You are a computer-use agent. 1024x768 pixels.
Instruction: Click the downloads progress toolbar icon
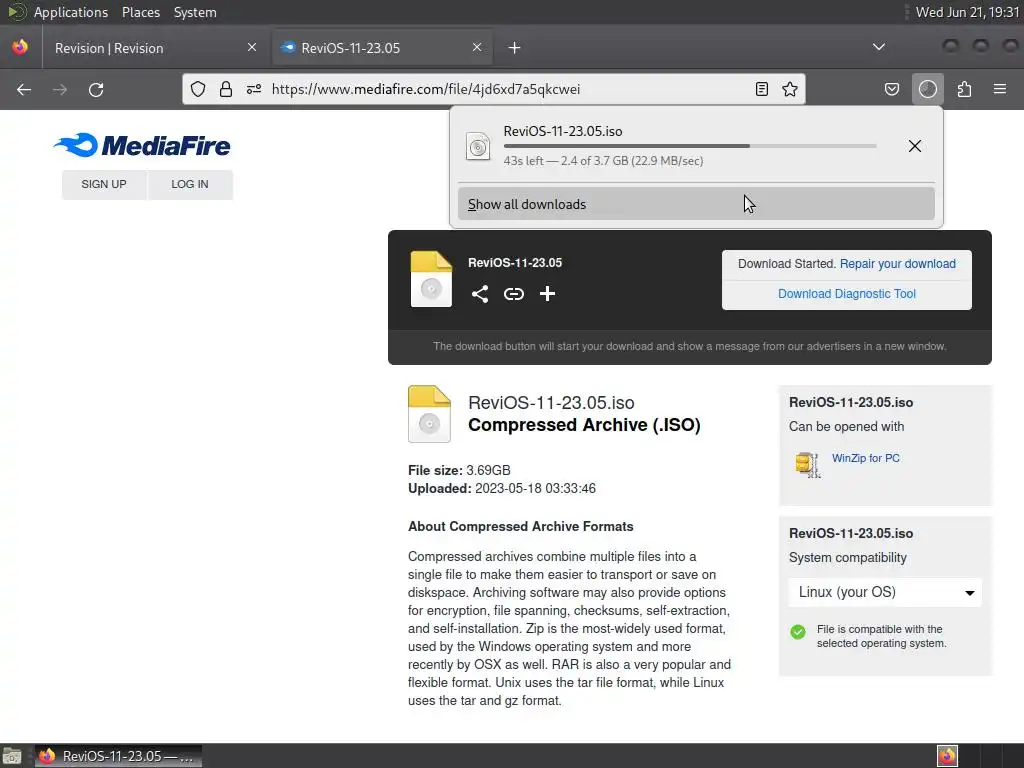point(927,89)
